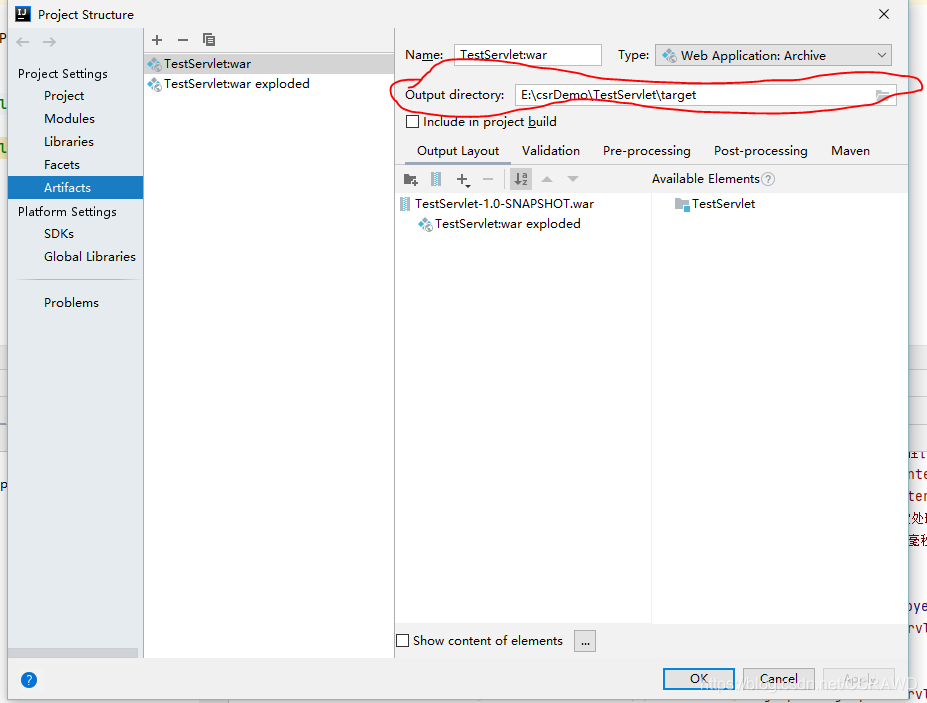Browse for output directory folder icon
The width and height of the screenshot is (927, 703).
tap(882, 95)
